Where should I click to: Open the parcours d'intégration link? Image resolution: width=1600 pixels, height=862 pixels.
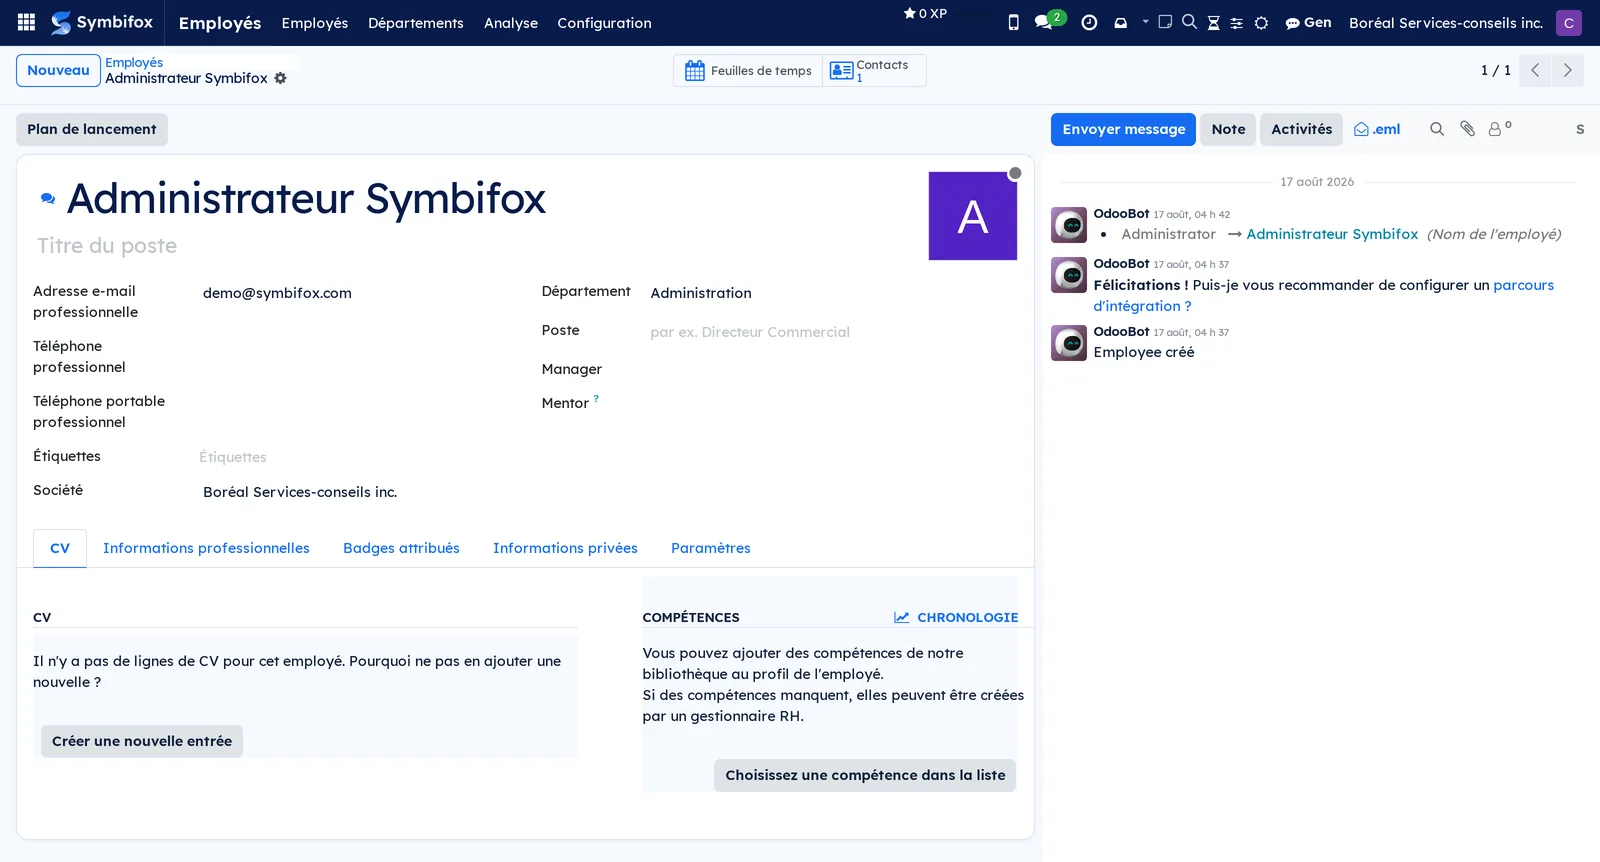tap(1323, 295)
